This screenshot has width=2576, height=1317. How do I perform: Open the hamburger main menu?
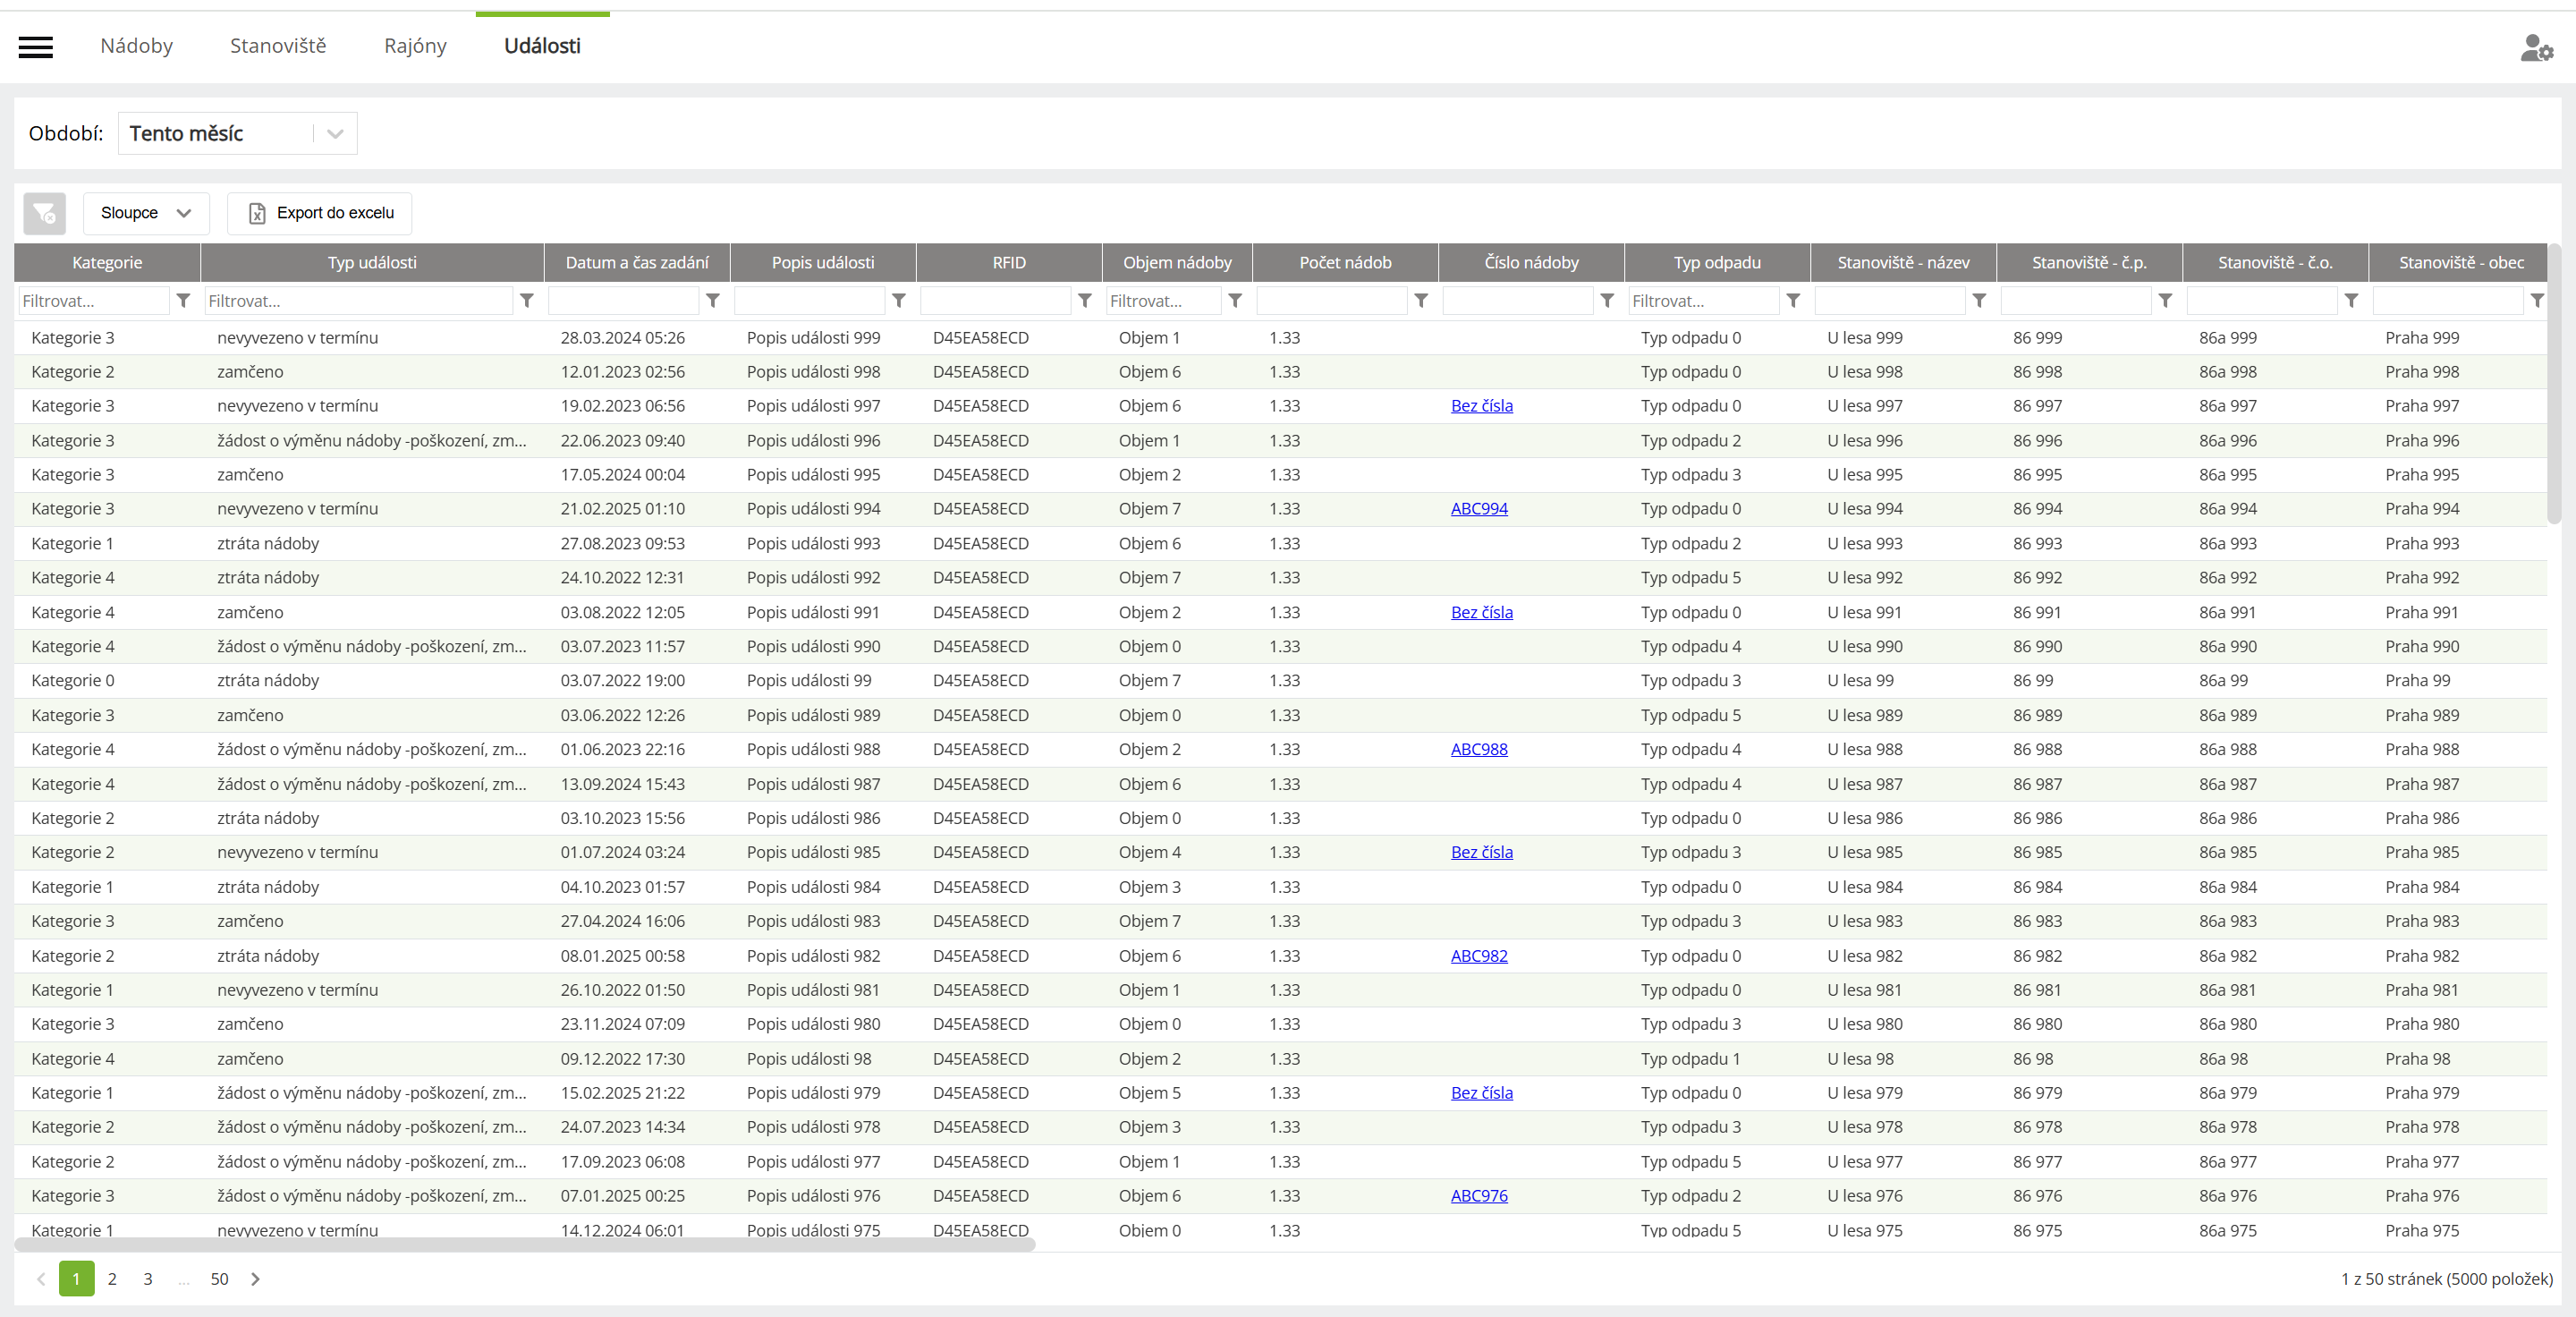(36, 47)
